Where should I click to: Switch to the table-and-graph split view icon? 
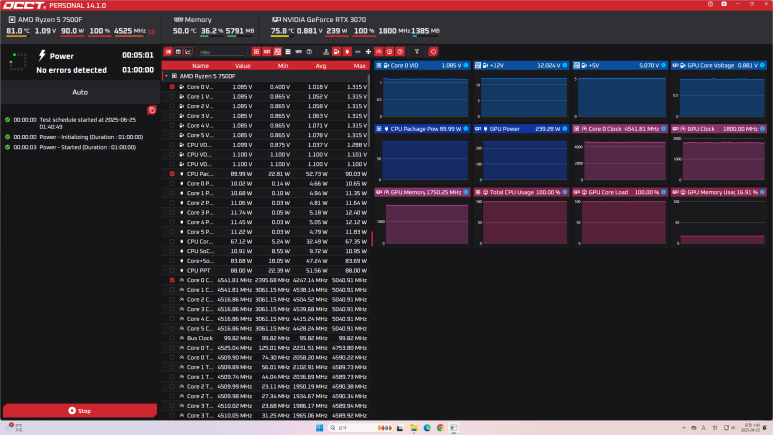(168, 52)
